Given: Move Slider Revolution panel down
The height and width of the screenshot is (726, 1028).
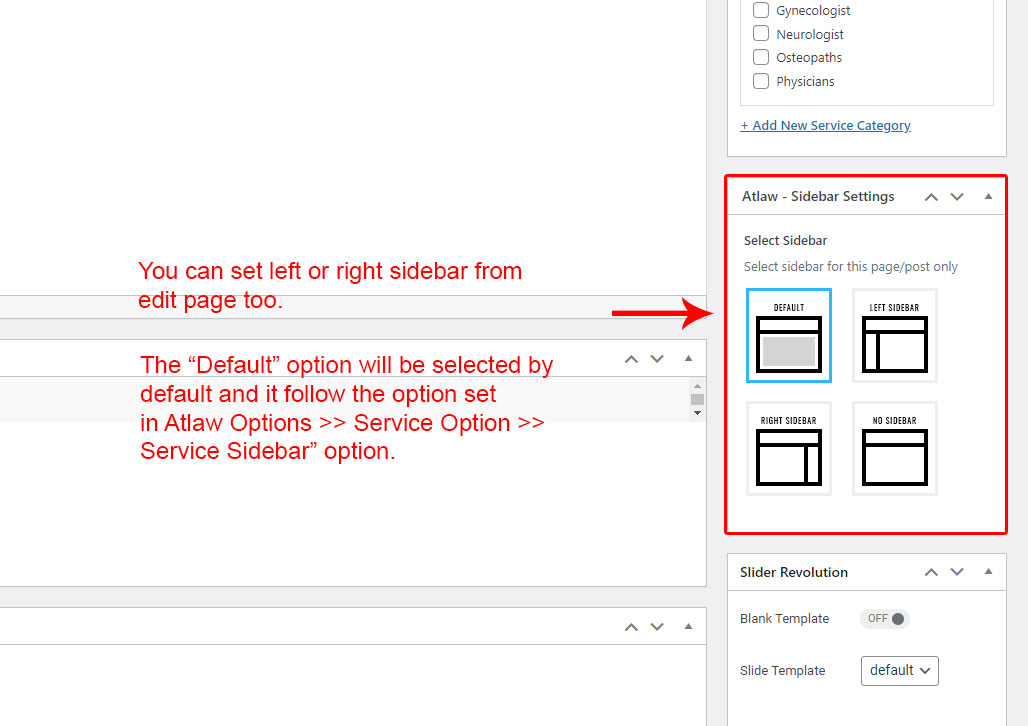Looking at the screenshot, I should click(957, 573).
